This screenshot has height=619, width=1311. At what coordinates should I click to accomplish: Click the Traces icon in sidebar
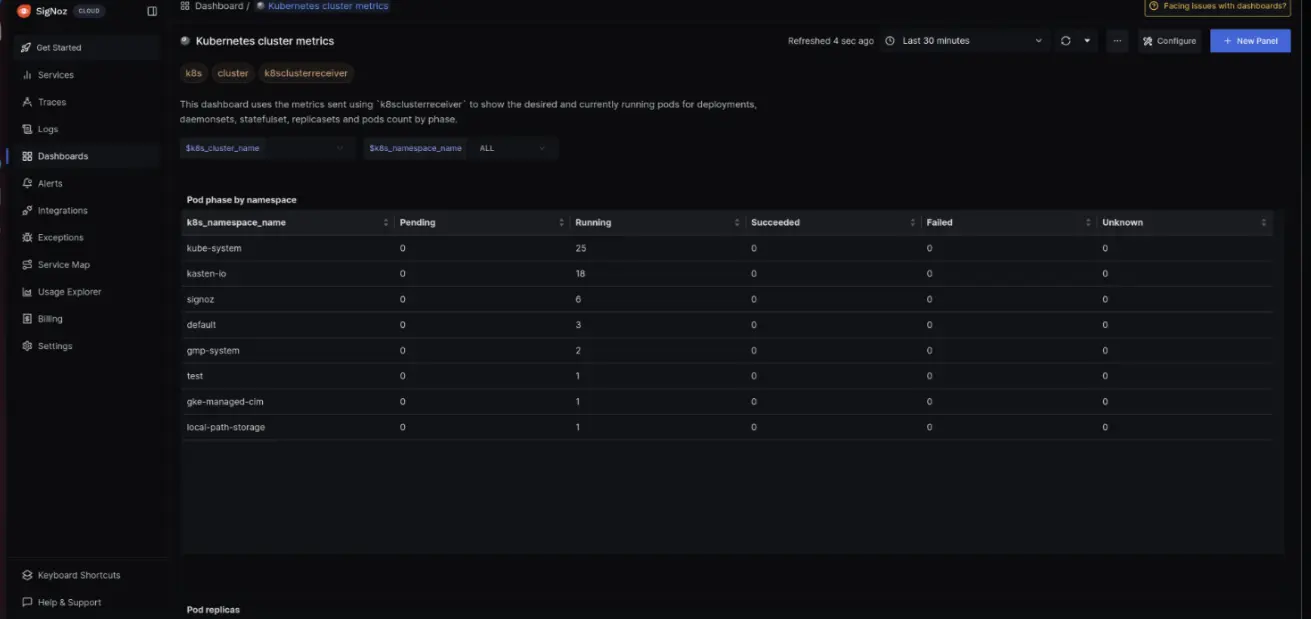coord(27,102)
